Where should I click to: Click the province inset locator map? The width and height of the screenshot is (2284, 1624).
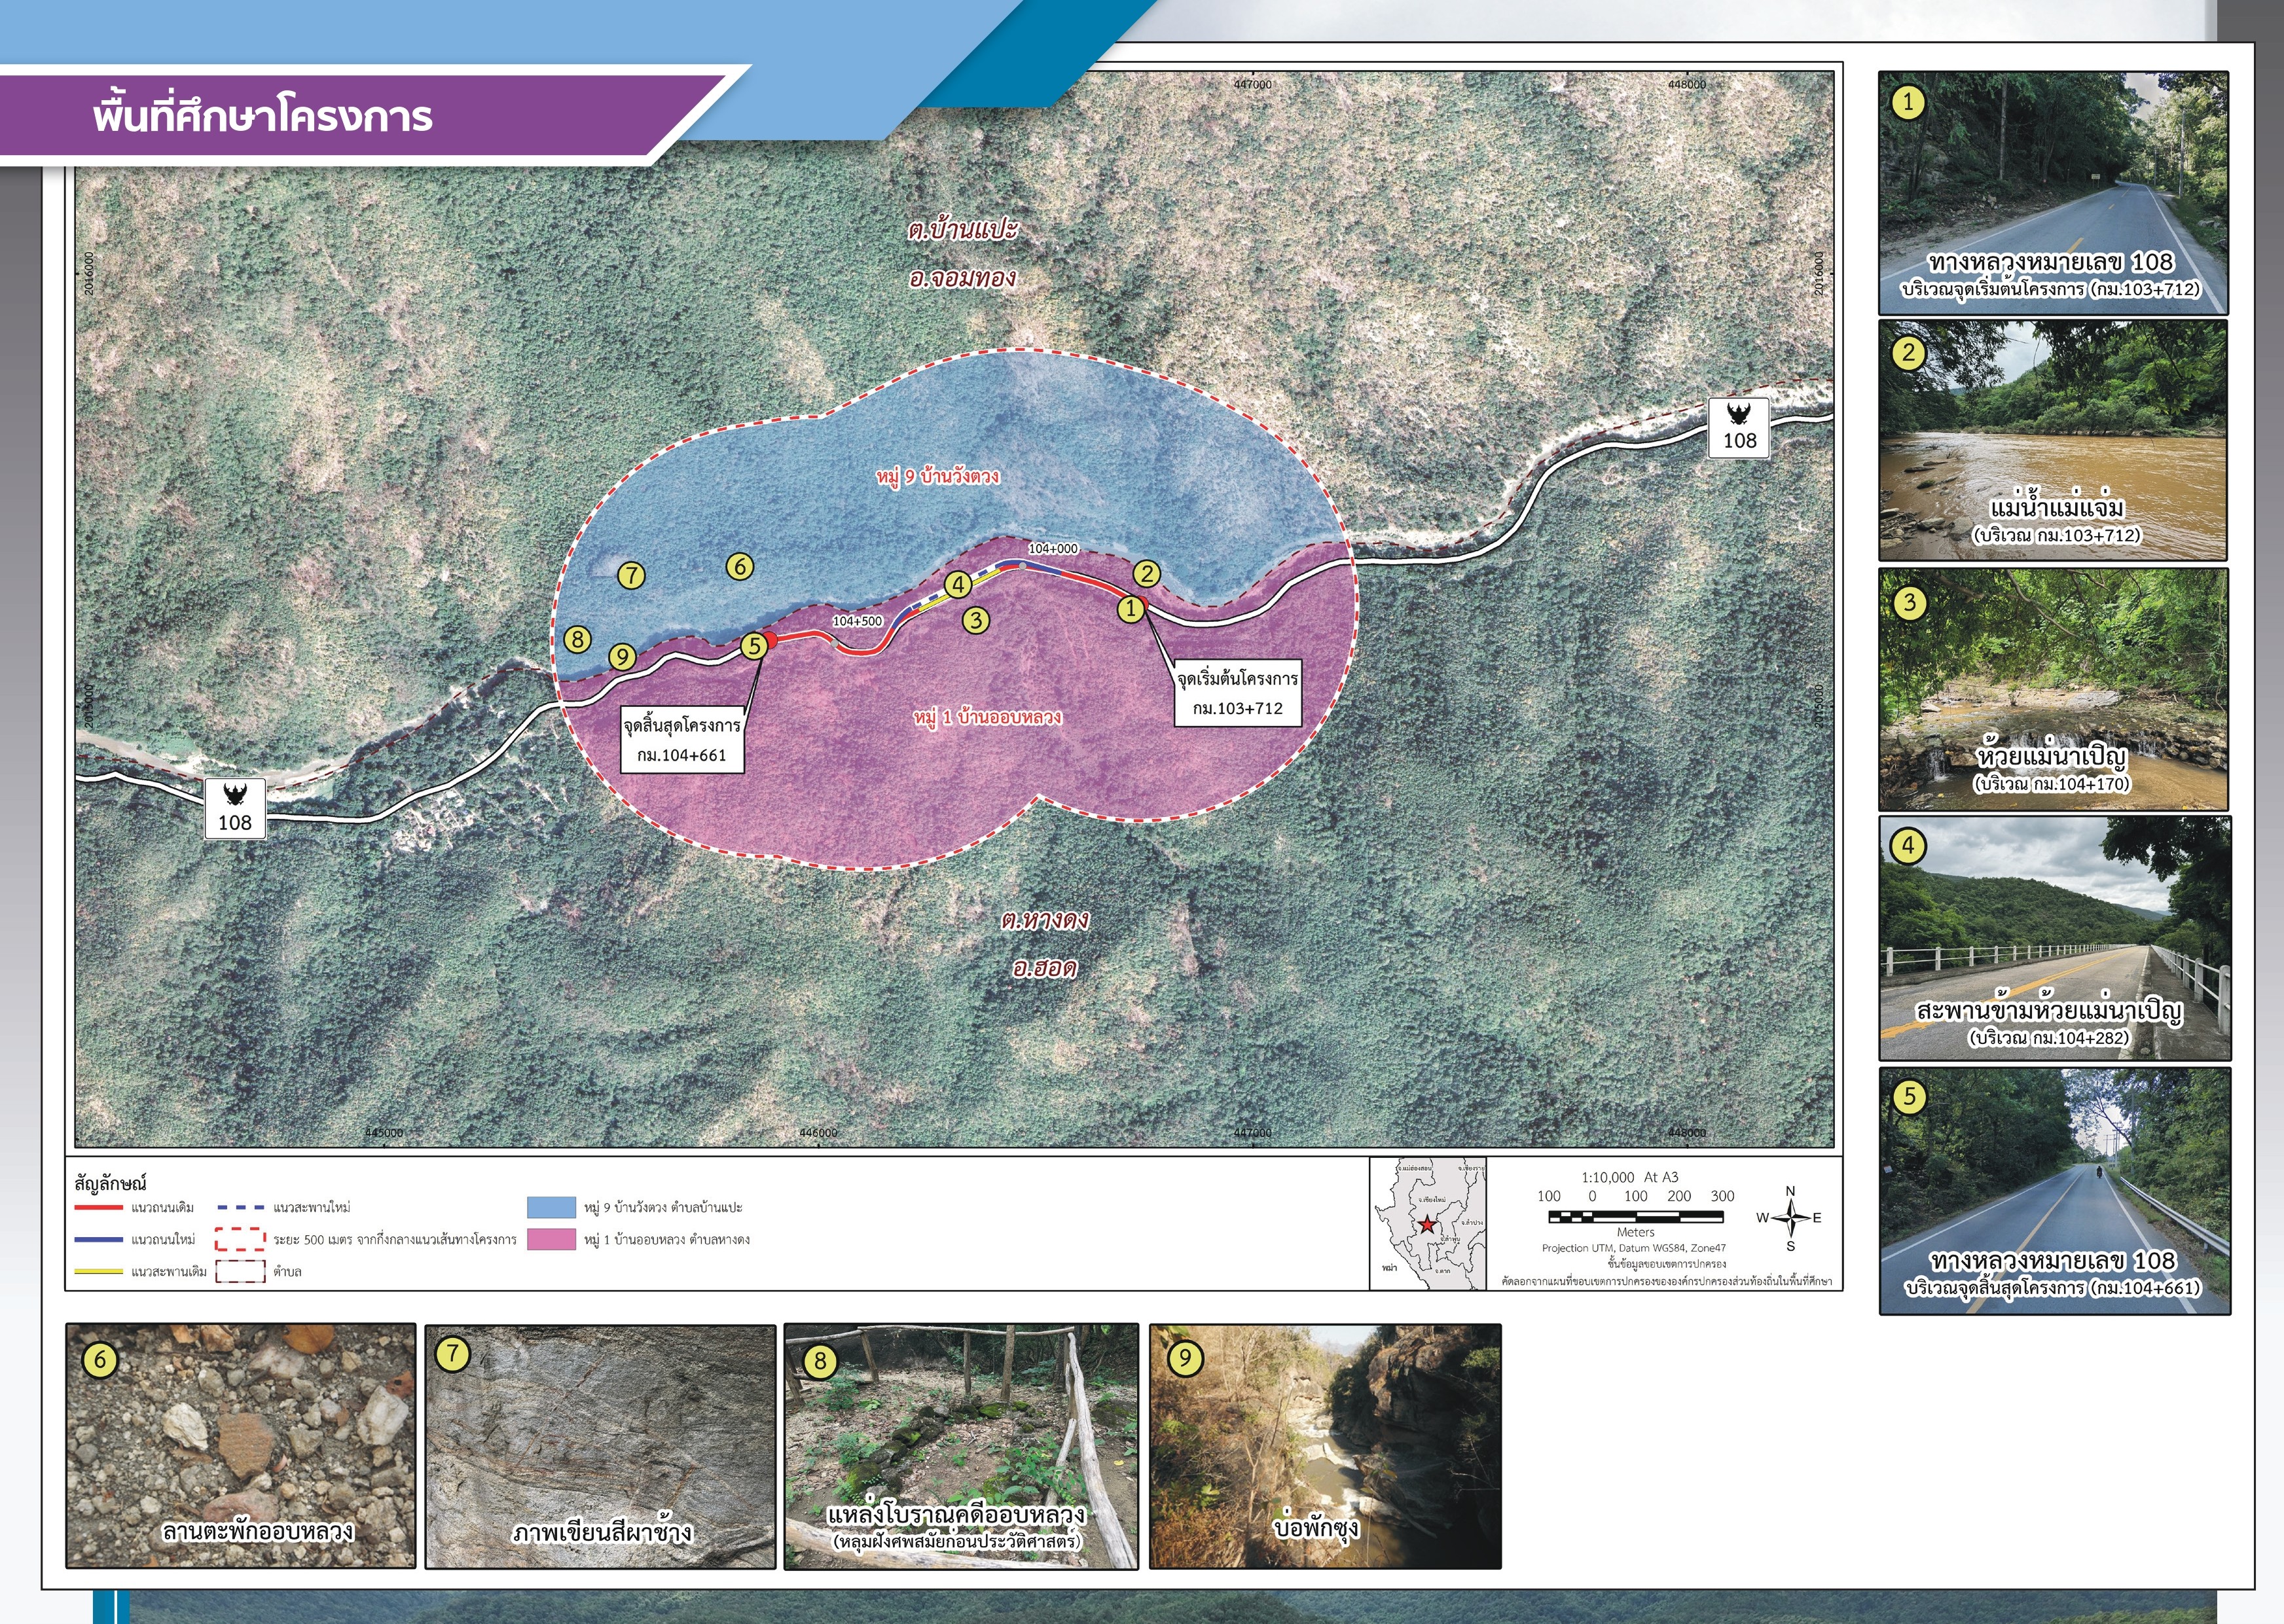pos(1428,1223)
